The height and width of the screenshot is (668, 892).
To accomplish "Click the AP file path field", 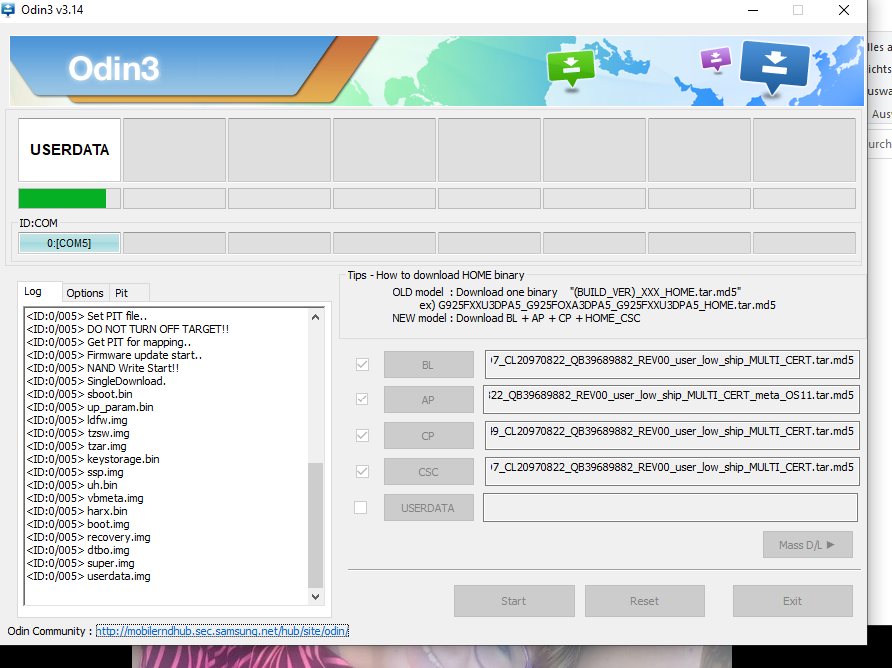I will pyautogui.click(x=671, y=399).
